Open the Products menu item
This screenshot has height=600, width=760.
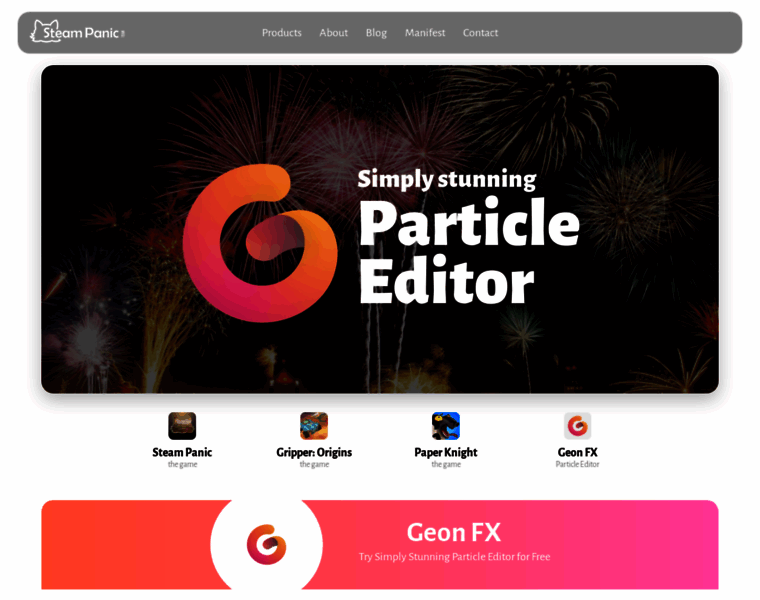pos(282,32)
